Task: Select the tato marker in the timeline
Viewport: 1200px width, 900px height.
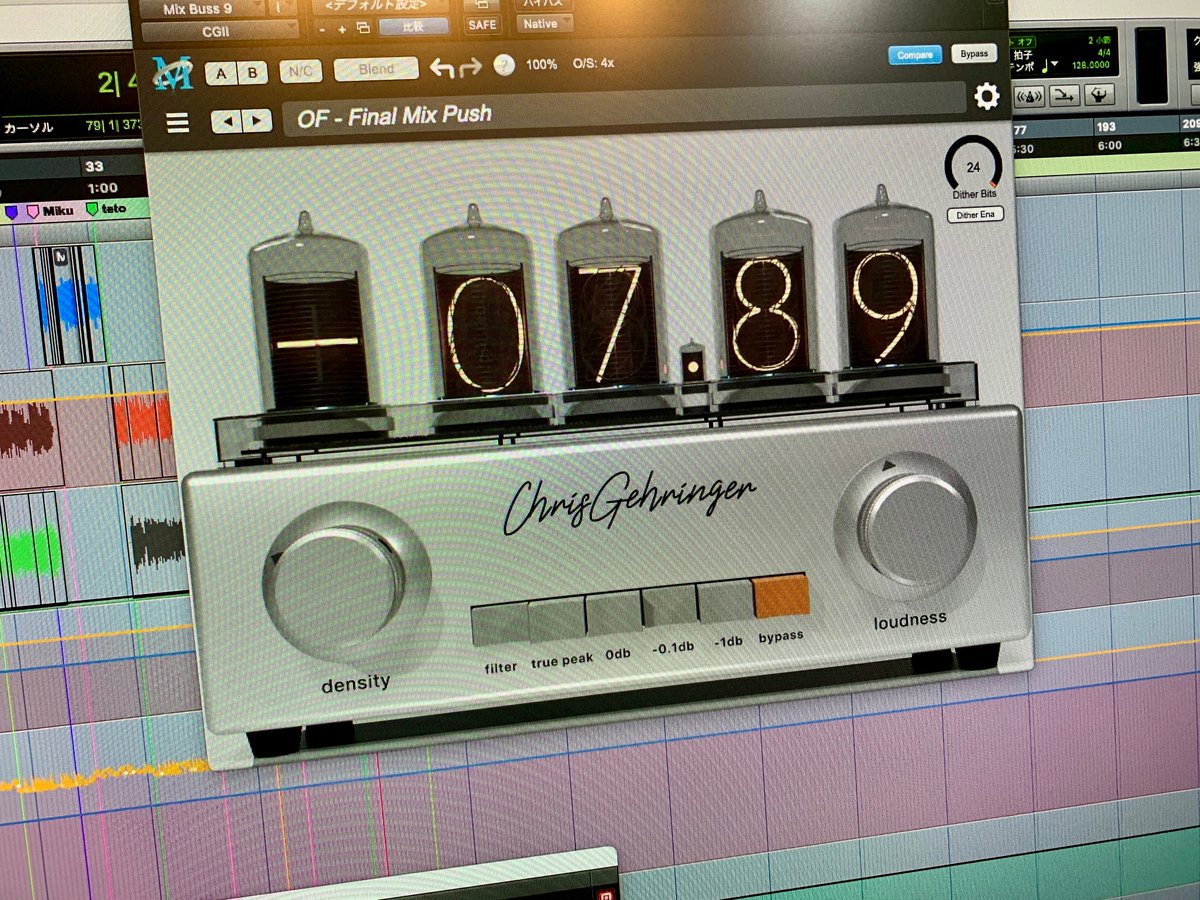Action: point(107,209)
